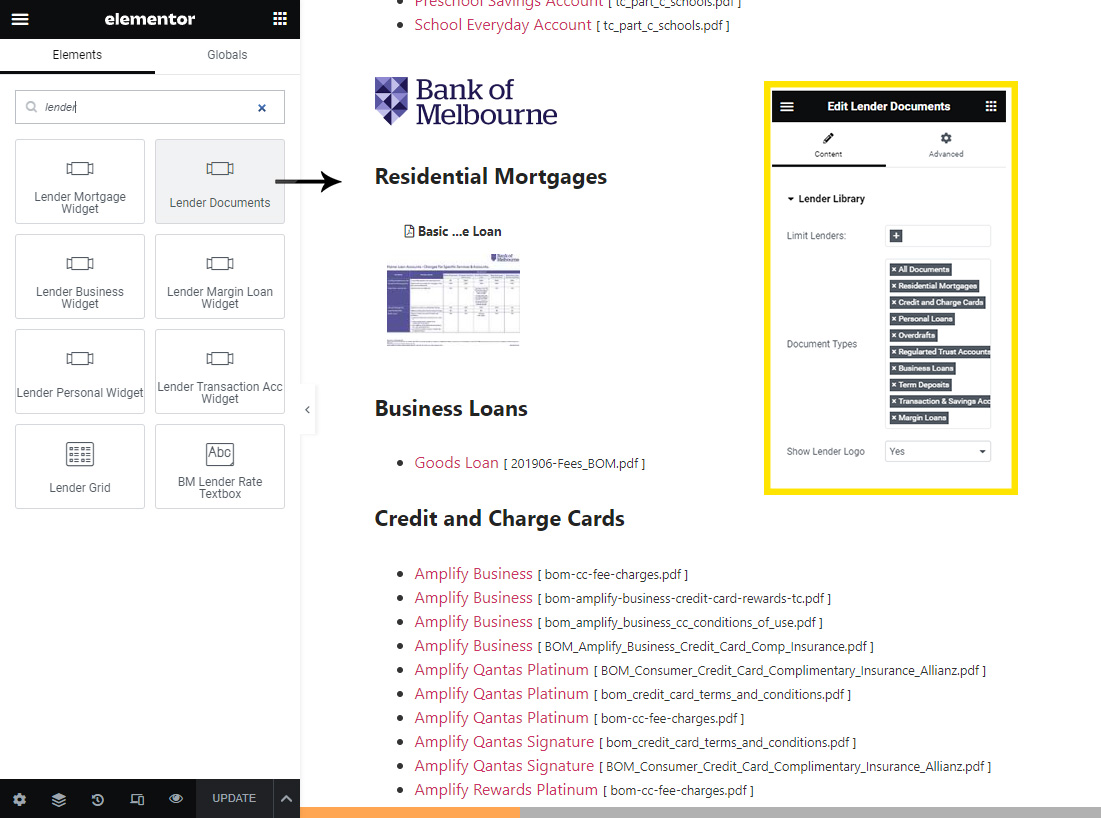Toggle preview changes eye icon
The image size is (1101, 818).
pos(176,799)
